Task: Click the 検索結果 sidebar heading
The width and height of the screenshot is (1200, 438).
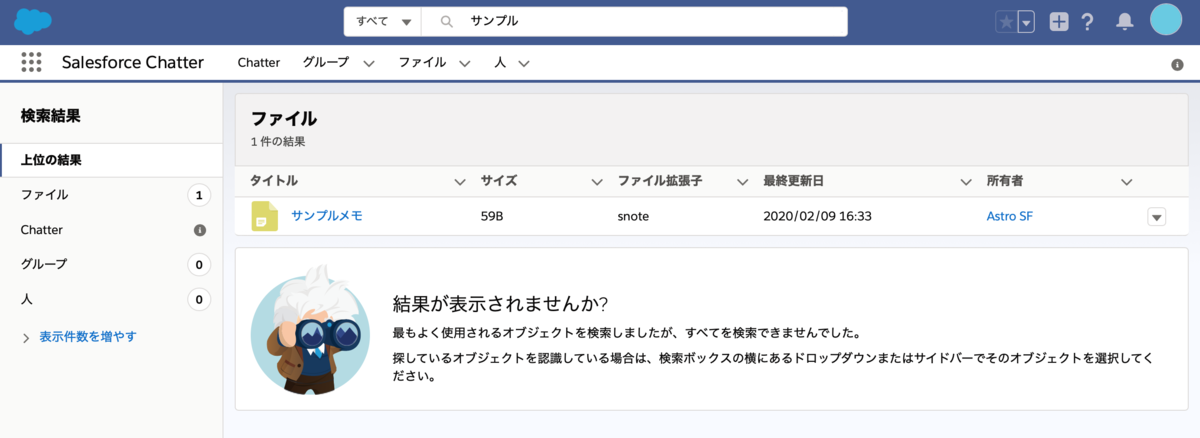Action: tap(51, 116)
